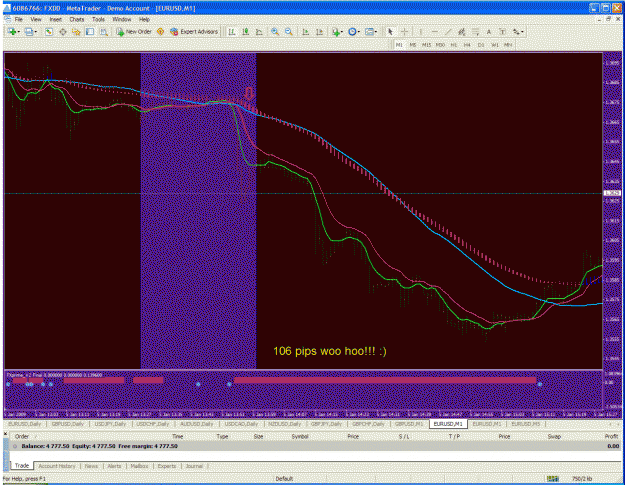Switch to the GBPUSD,Daily chart tab
This screenshot has height=485, width=625.
68,424
